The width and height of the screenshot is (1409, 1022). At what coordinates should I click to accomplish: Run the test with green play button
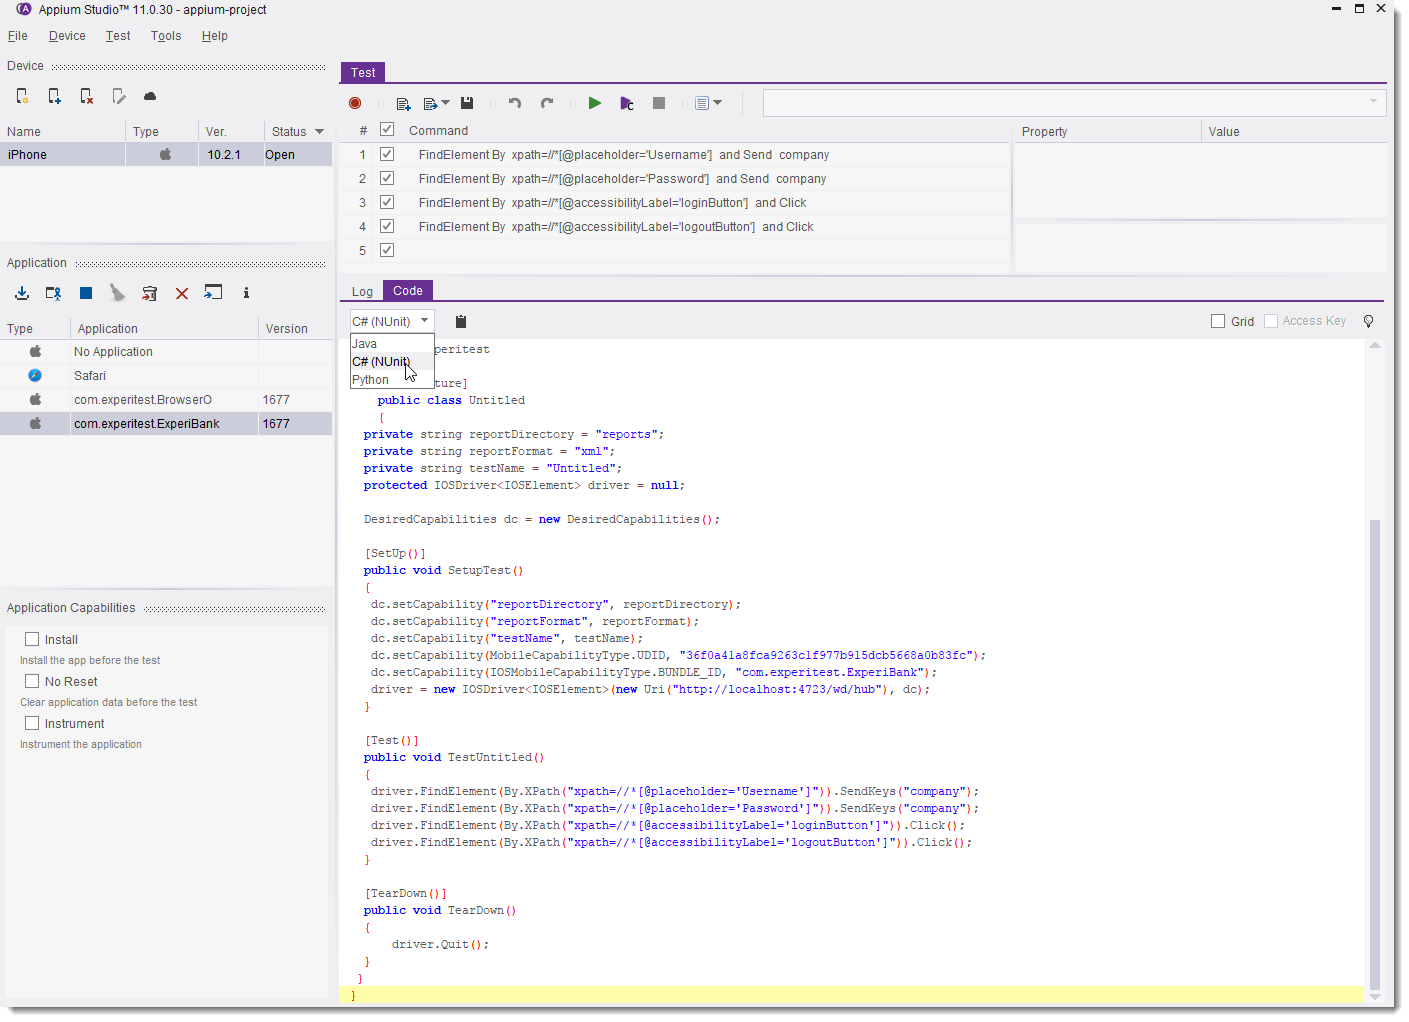(x=595, y=103)
